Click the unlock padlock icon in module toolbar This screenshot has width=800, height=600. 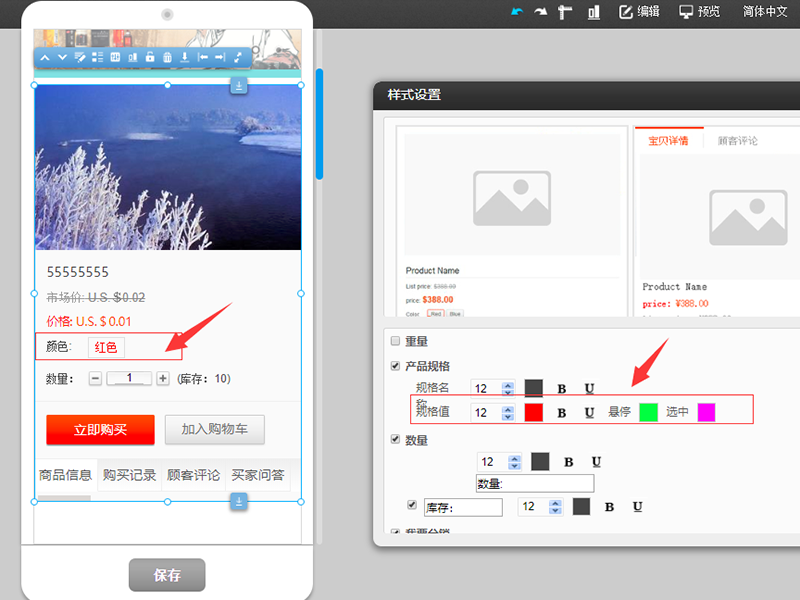149,57
